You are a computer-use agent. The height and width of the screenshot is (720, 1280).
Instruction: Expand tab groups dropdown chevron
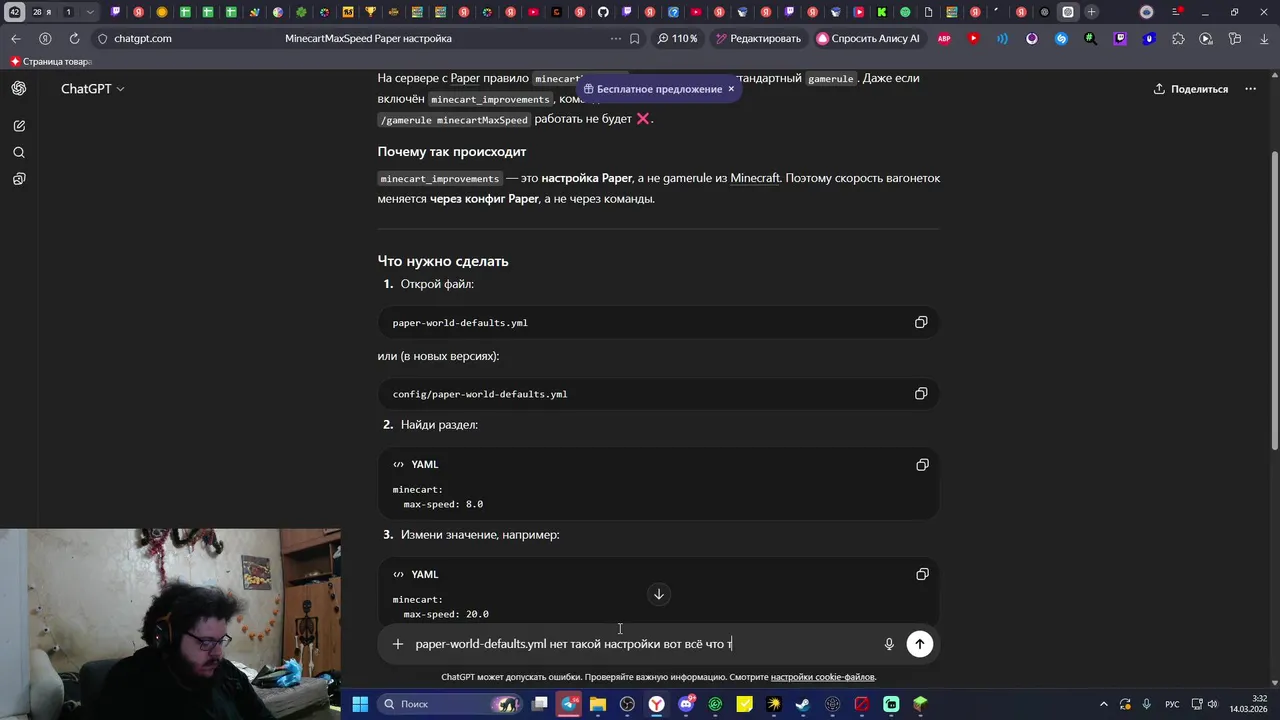point(90,12)
